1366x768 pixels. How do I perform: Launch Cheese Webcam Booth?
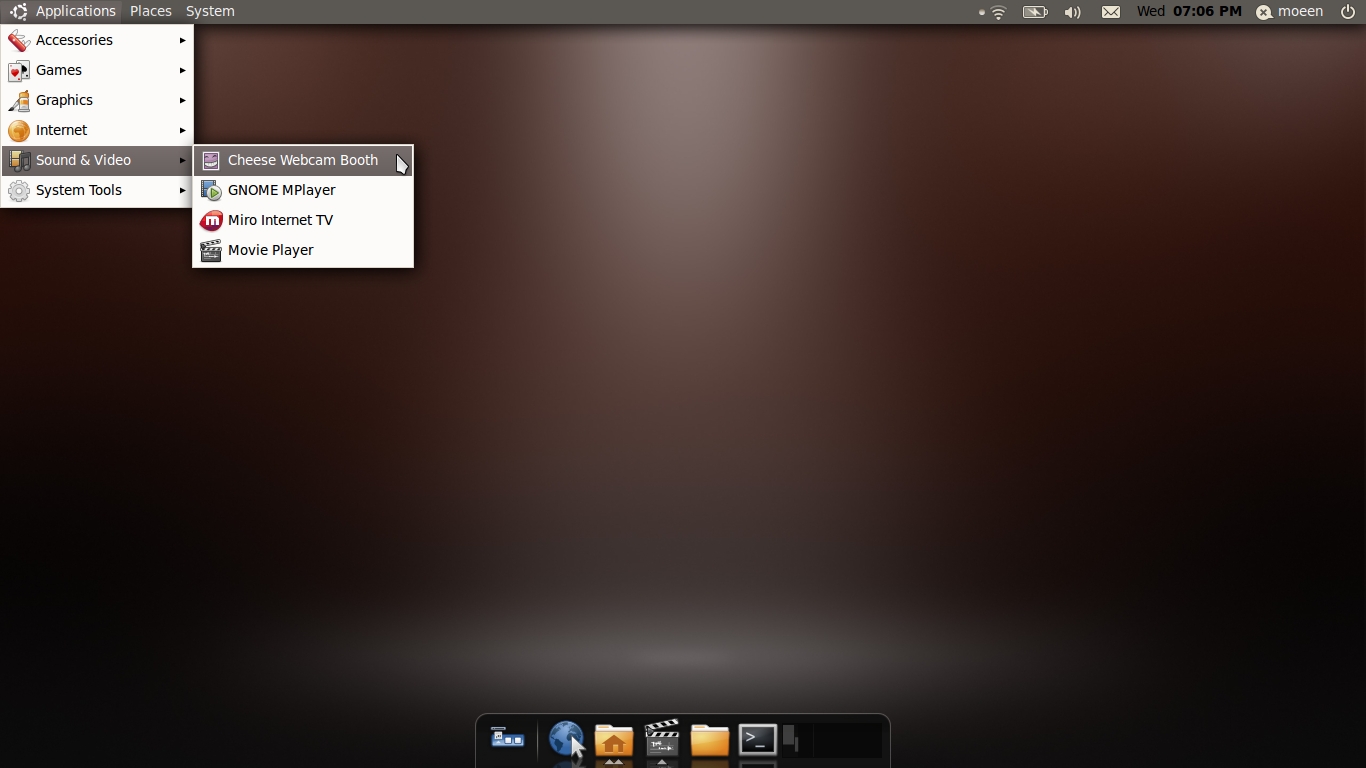[303, 160]
